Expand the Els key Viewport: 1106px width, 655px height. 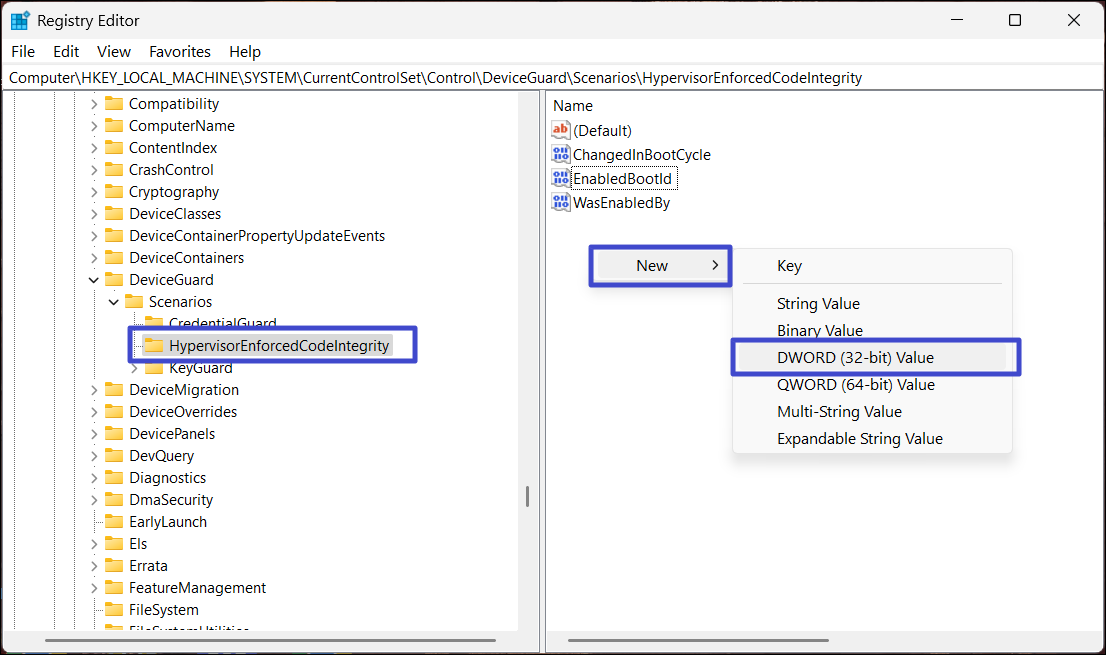click(x=94, y=544)
